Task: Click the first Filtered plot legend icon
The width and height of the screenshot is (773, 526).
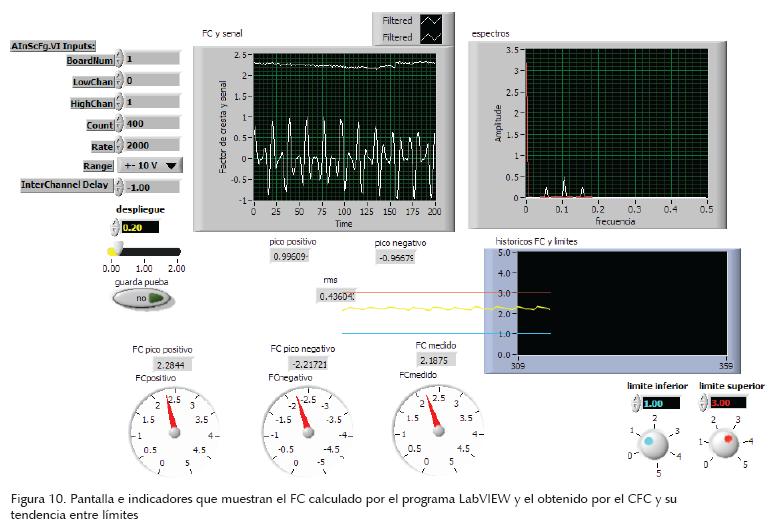Action: [x=432, y=20]
